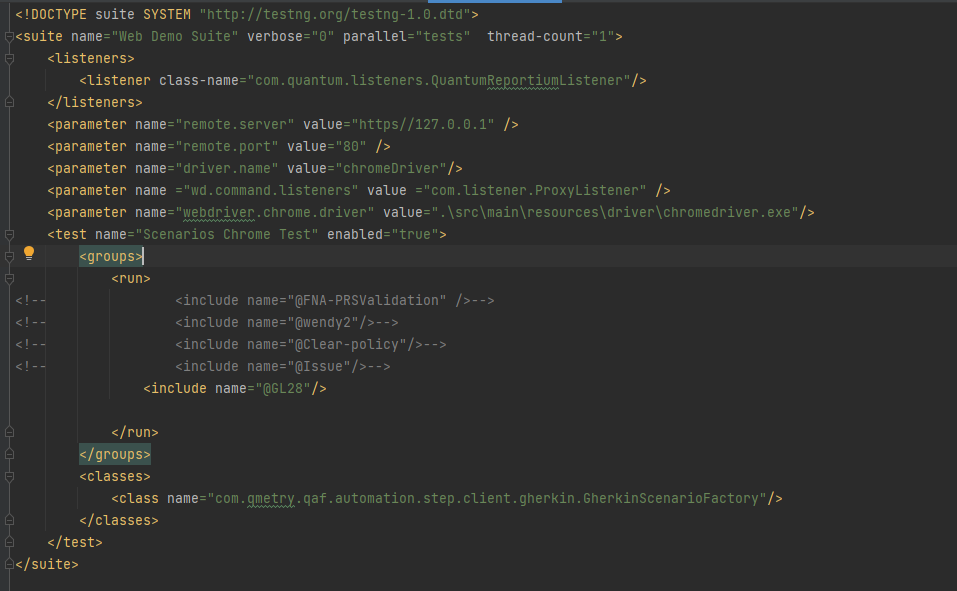Viewport: 957px width, 591px height.
Task: Collapse the opening groups tag fold marker
Action: [9, 256]
